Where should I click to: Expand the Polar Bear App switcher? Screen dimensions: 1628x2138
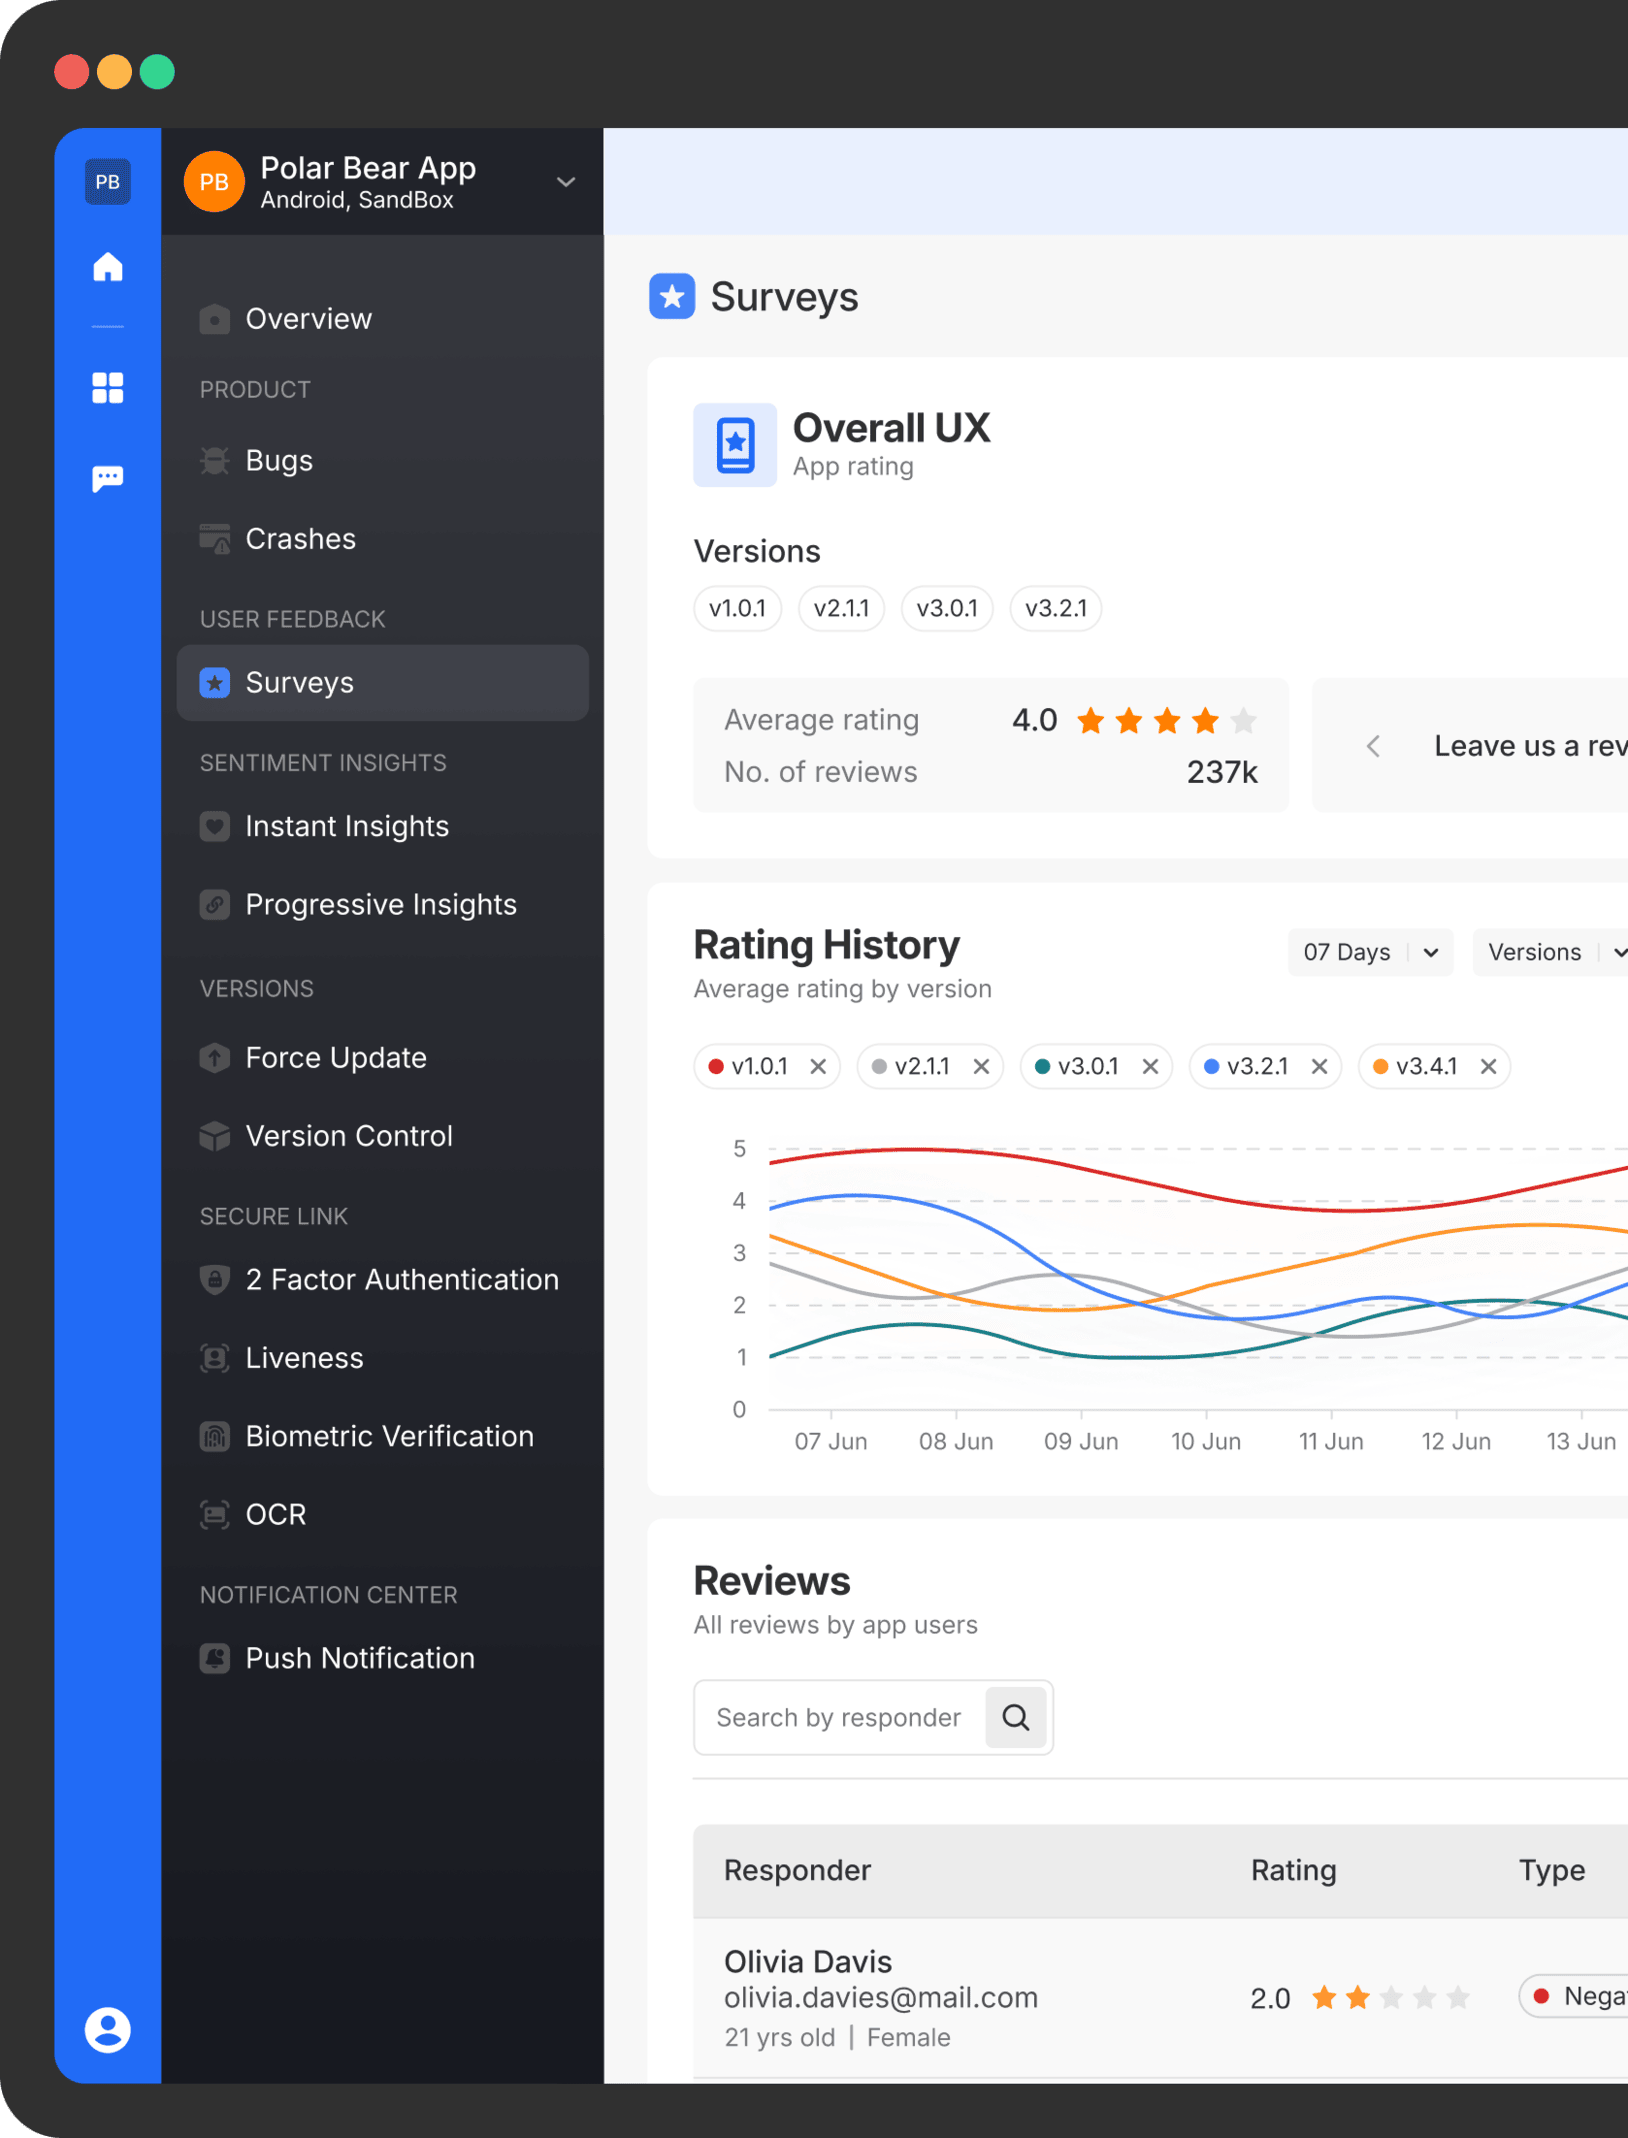click(567, 182)
